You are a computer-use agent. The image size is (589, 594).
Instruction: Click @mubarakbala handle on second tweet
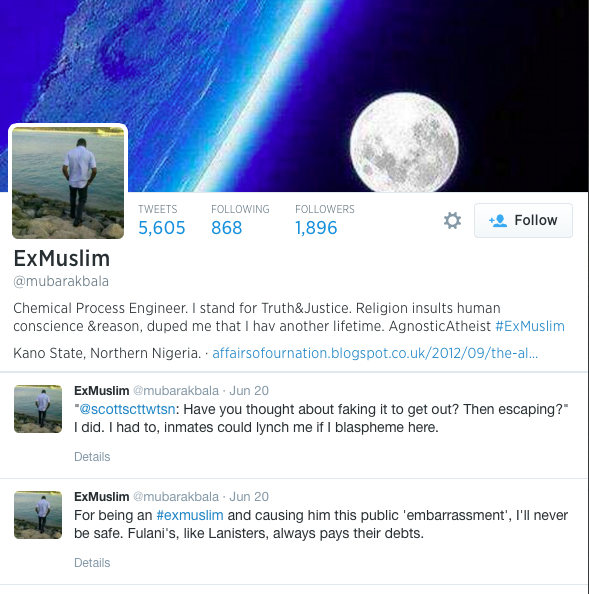(176, 497)
